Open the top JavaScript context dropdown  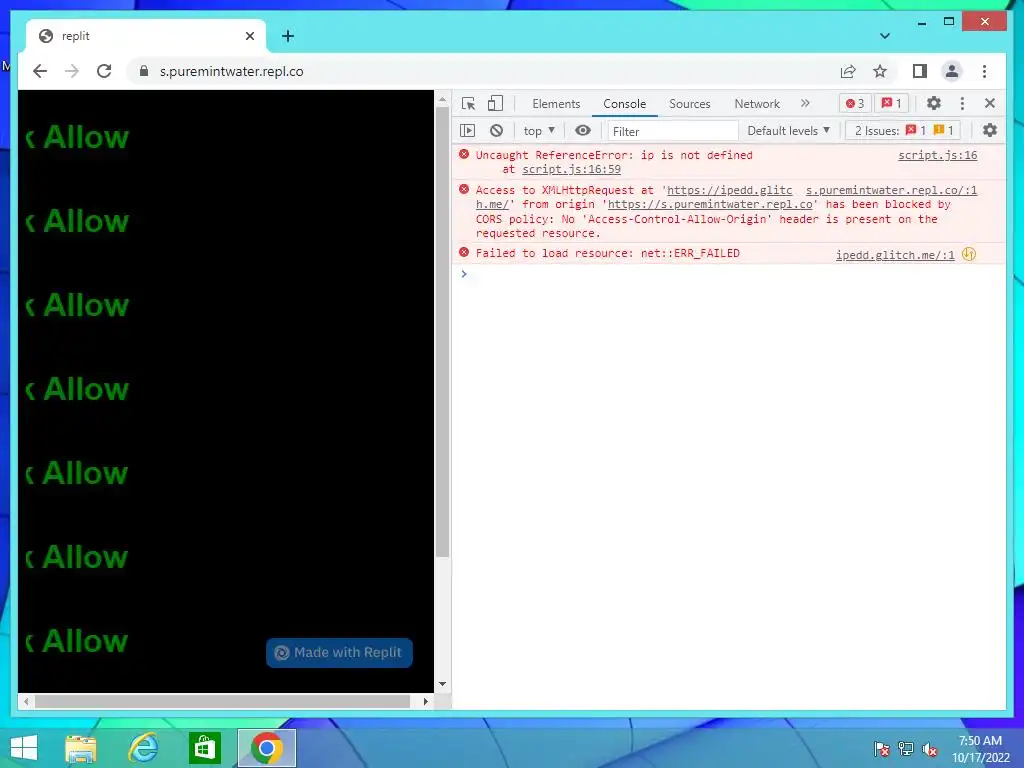tap(539, 131)
